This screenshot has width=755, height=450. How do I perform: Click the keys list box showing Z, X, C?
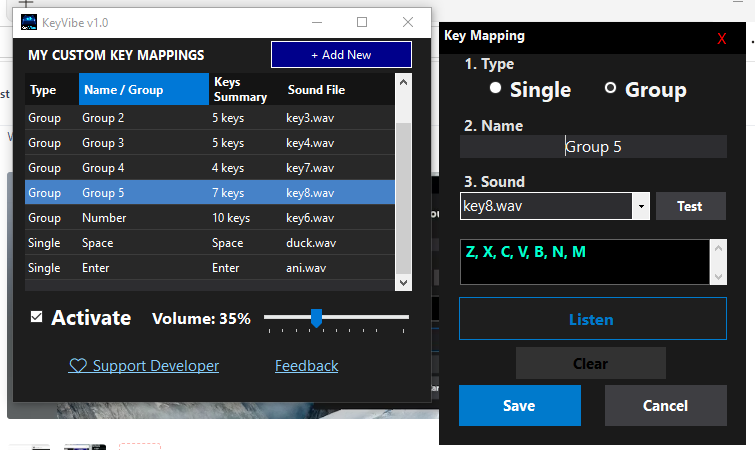click(585, 262)
